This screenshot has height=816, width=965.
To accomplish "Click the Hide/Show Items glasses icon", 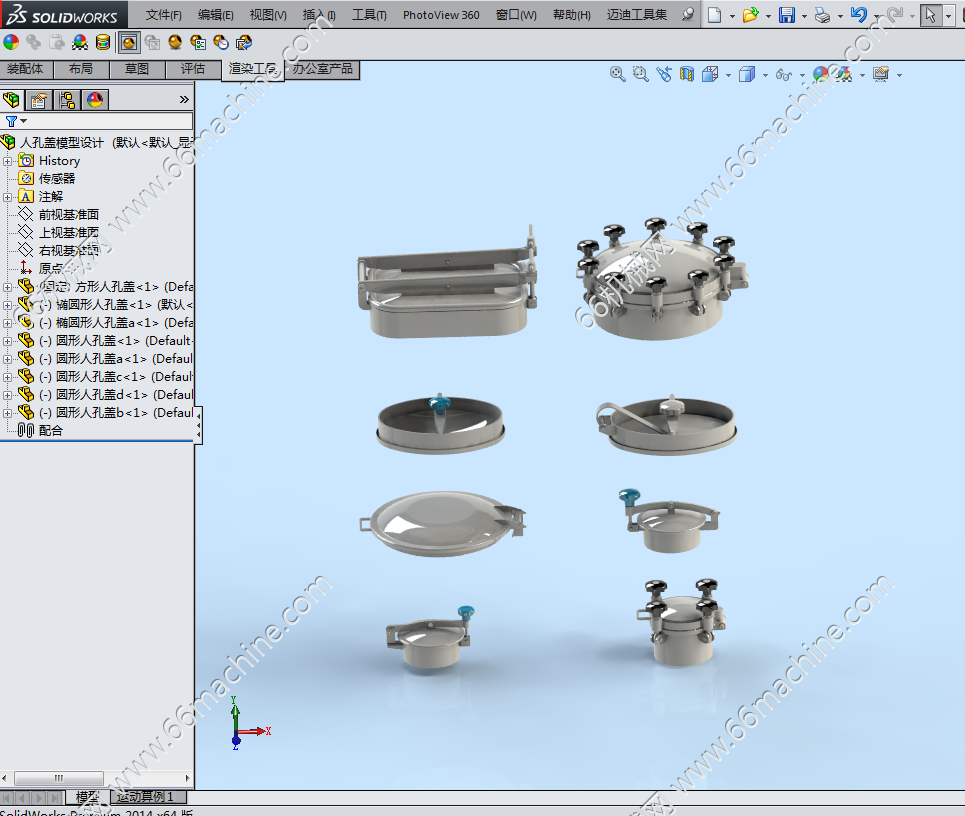I will coord(783,74).
